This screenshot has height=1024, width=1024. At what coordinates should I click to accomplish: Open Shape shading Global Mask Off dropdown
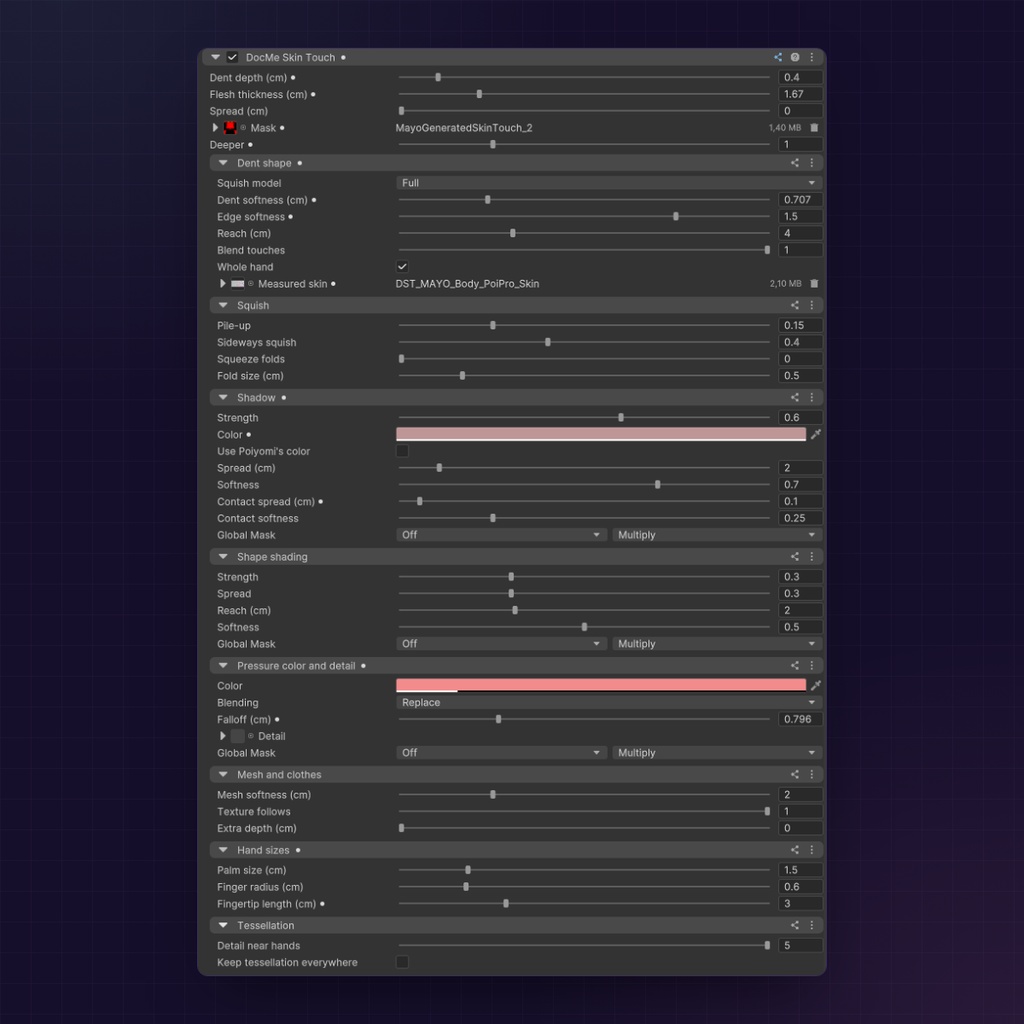tap(501, 644)
